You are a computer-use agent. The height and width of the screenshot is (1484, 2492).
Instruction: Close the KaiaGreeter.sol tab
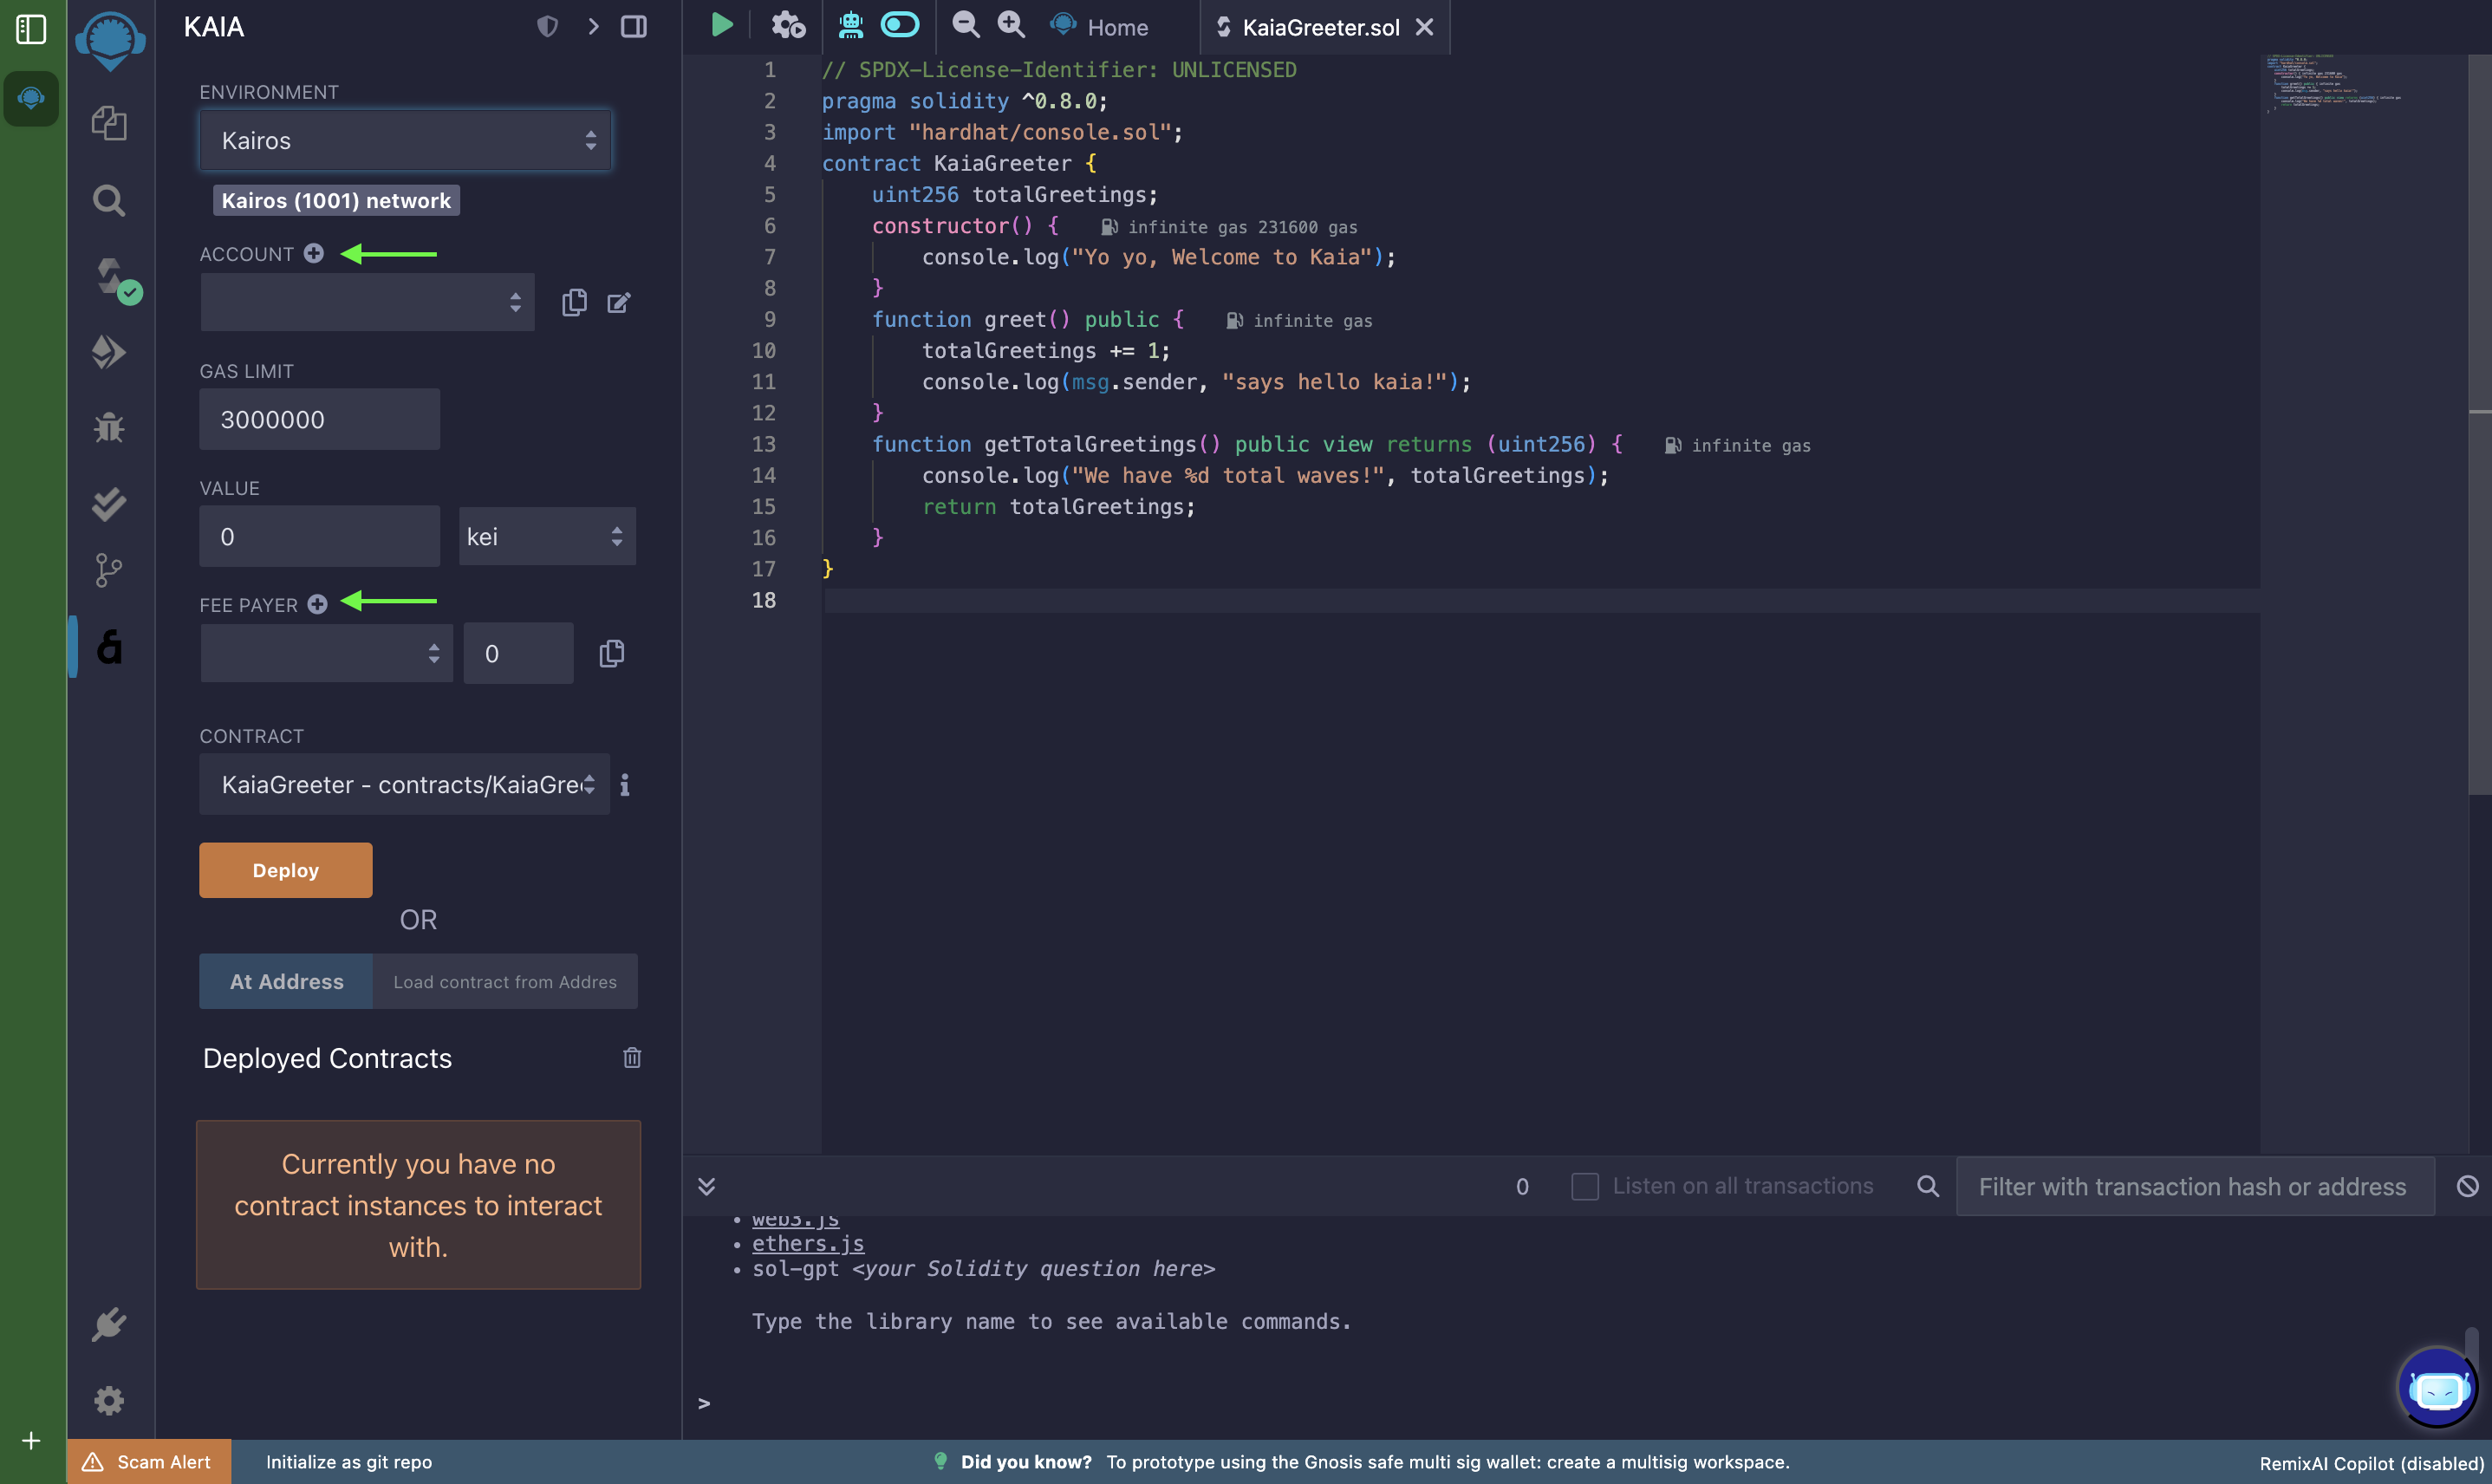(1425, 27)
